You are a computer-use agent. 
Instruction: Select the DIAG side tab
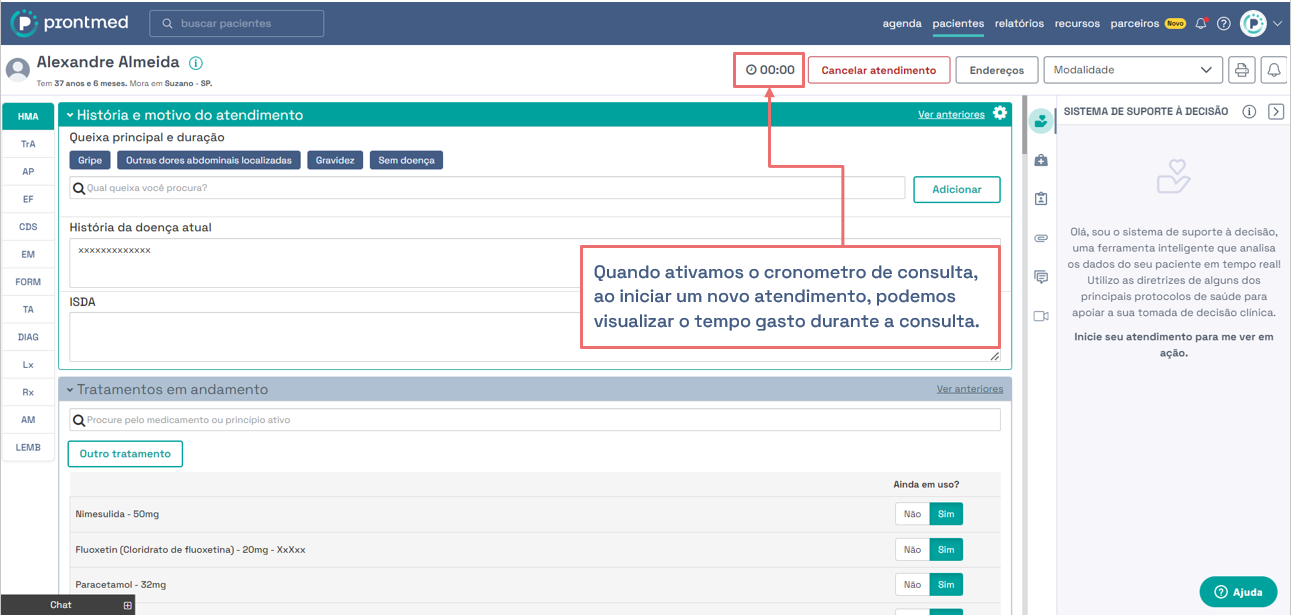(28, 337)
